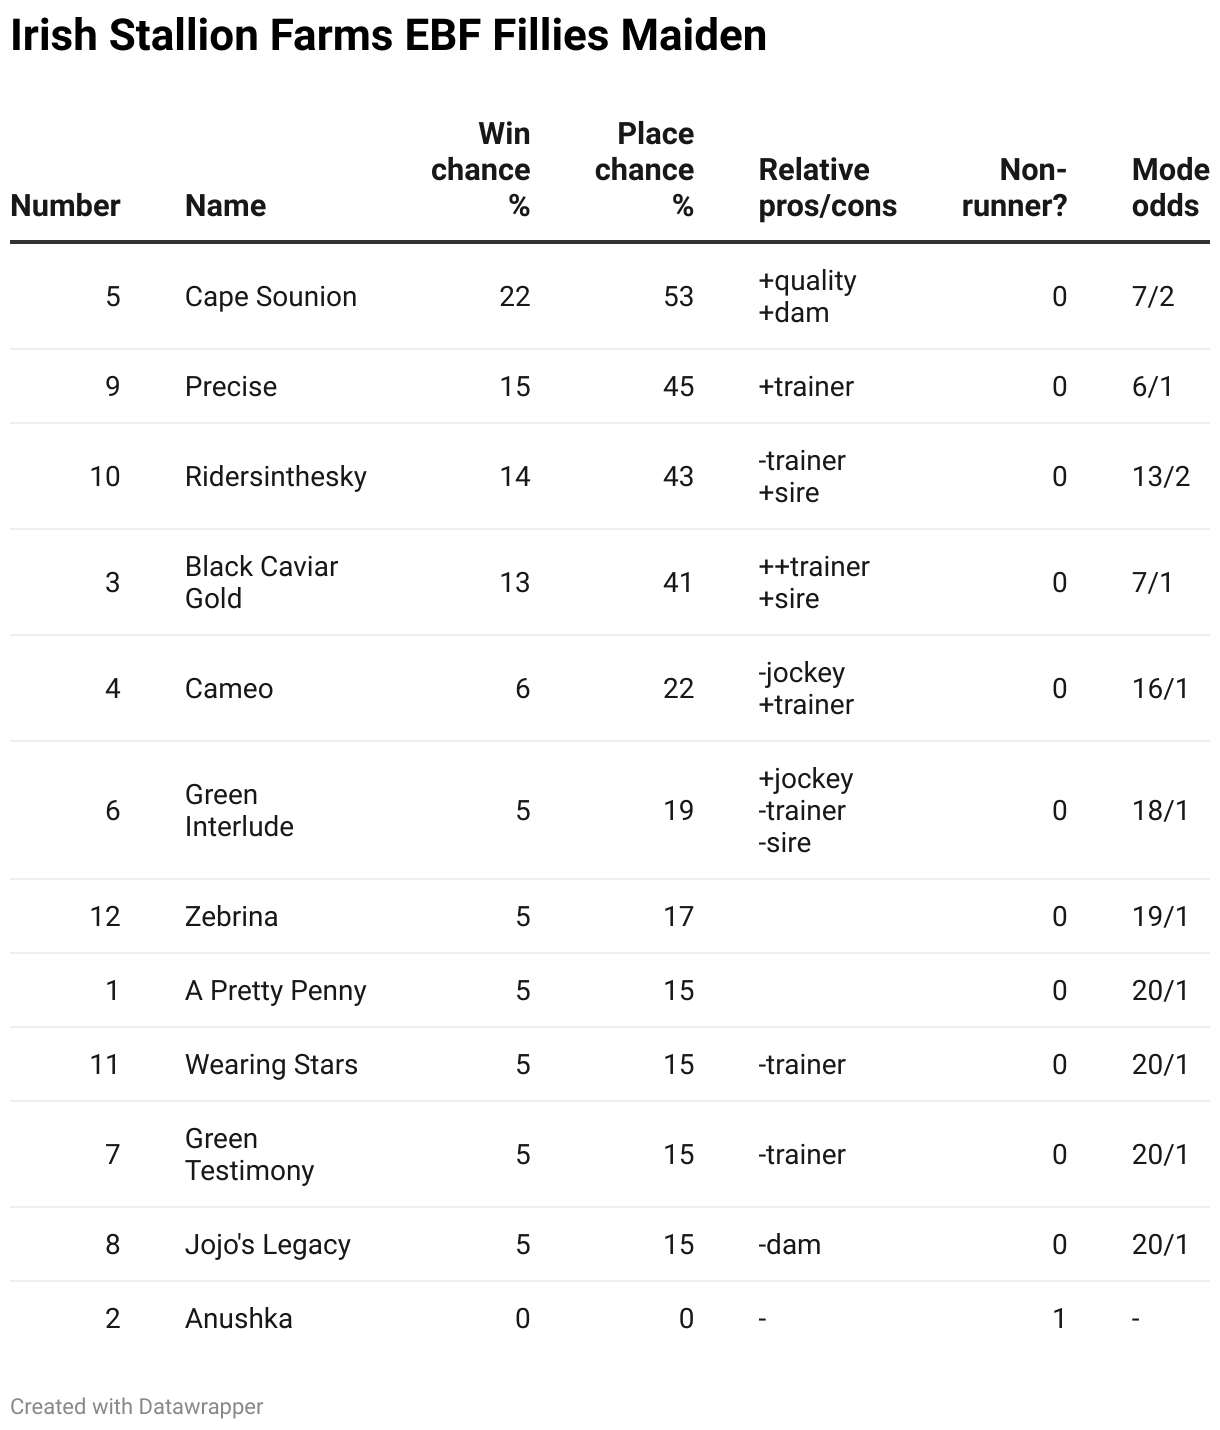Open the Created with Datawrapper link

click(137, 1406)
